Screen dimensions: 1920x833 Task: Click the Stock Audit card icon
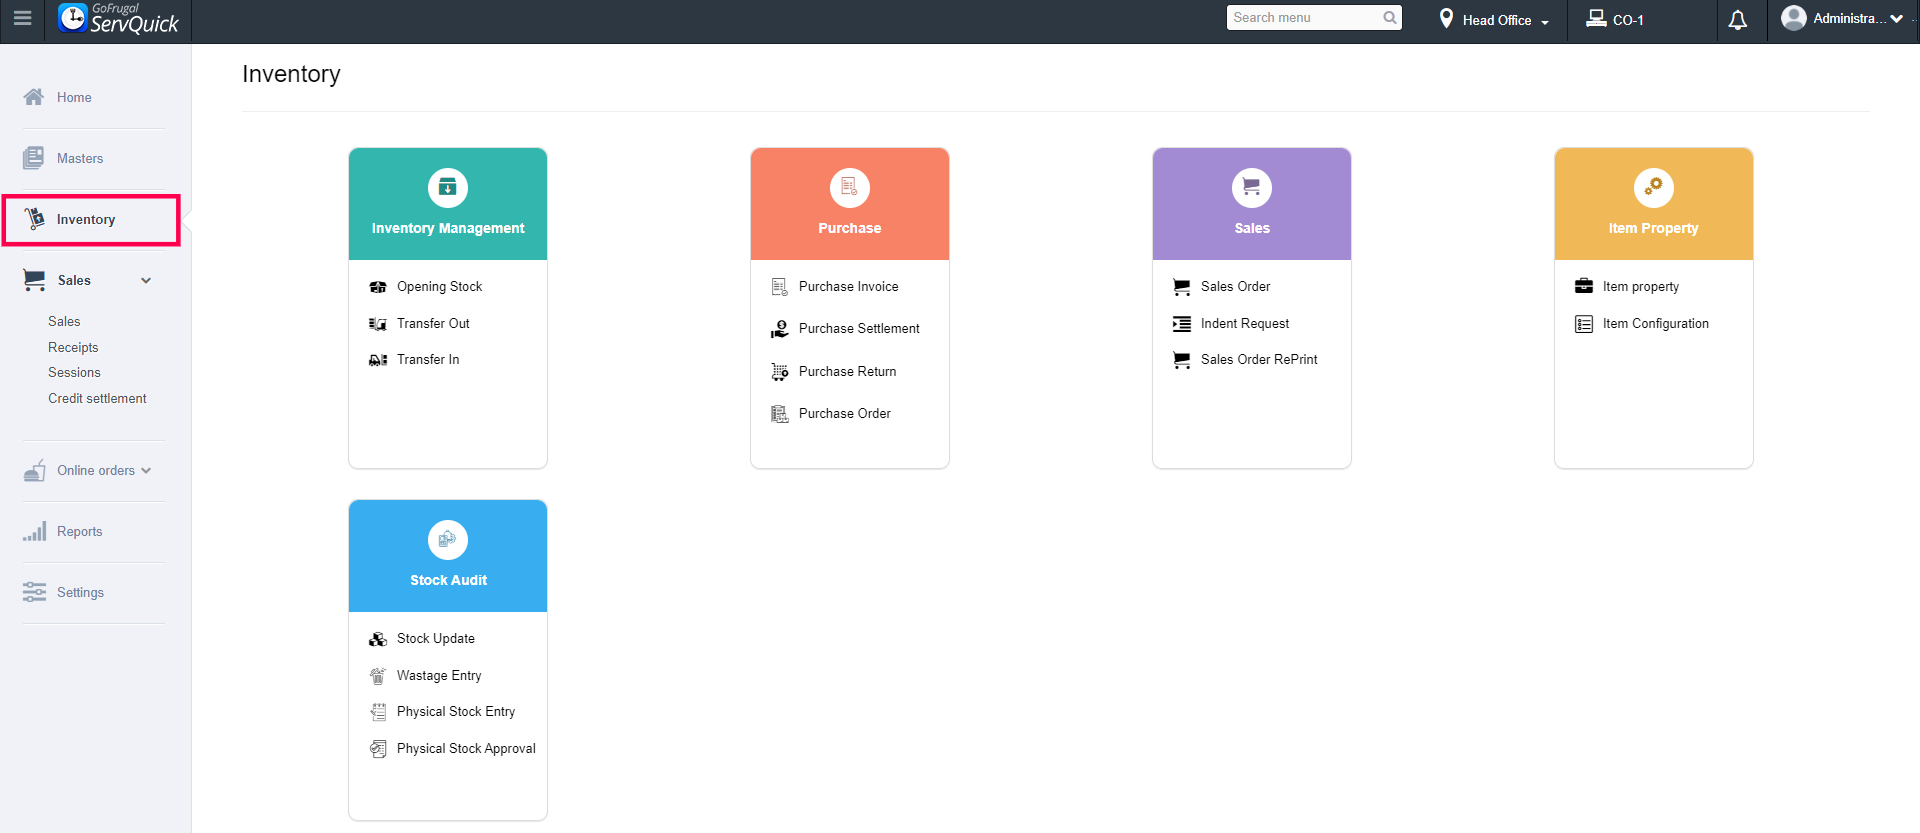tap(448, 540)
